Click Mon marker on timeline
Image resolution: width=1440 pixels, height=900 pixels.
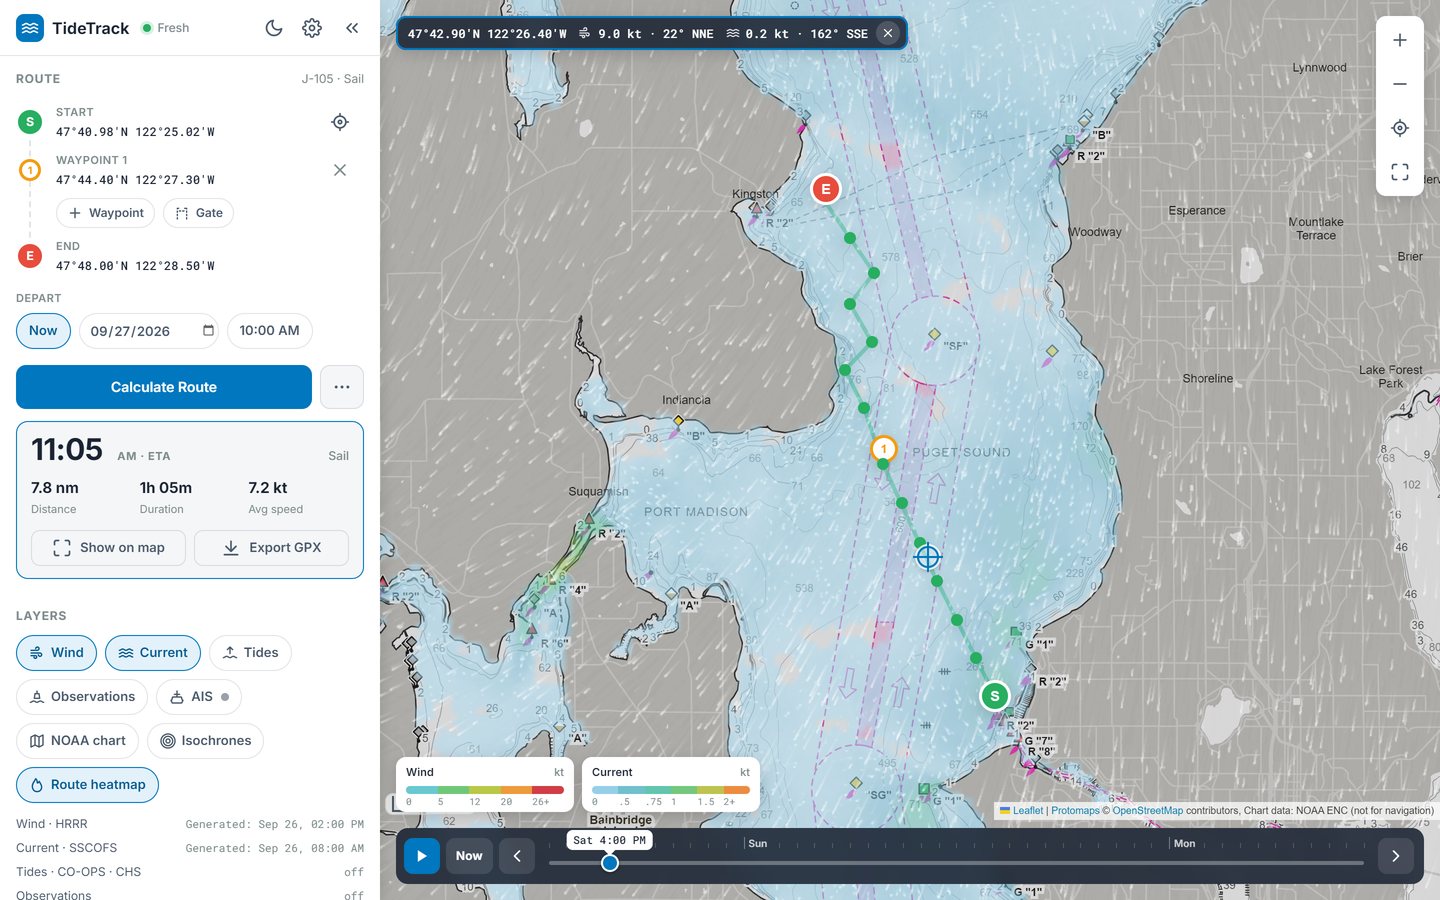(1185, 844)
